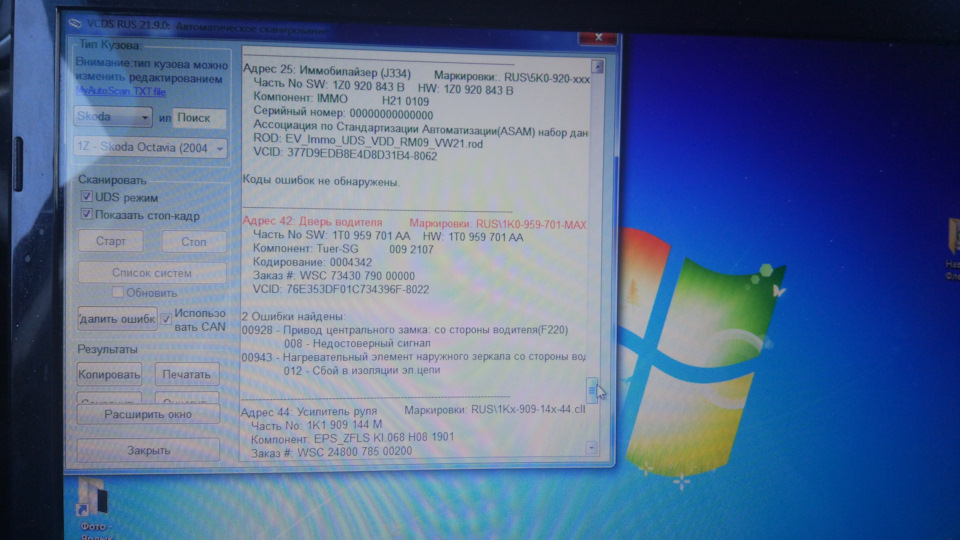960x540 pixels.
Task: Click the results scrollbar thumb
Action: click(x=592, y=391)
